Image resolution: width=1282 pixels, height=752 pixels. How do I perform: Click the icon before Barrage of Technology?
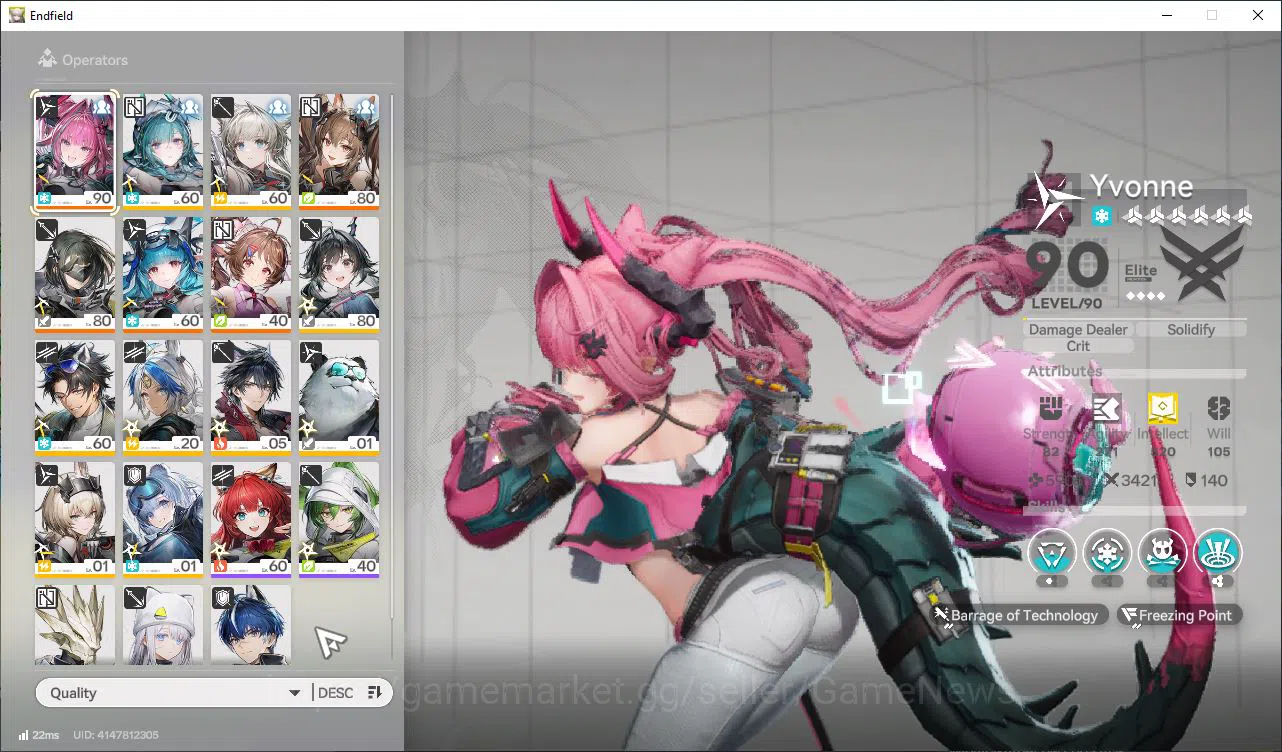pyautogui.click(x=940, y=615)
